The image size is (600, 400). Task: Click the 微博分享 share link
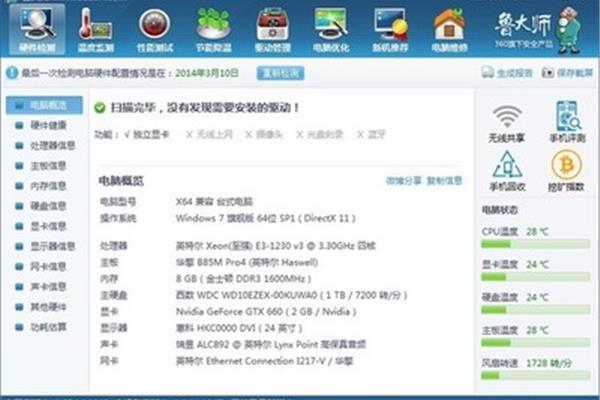(x=403, y=181)
